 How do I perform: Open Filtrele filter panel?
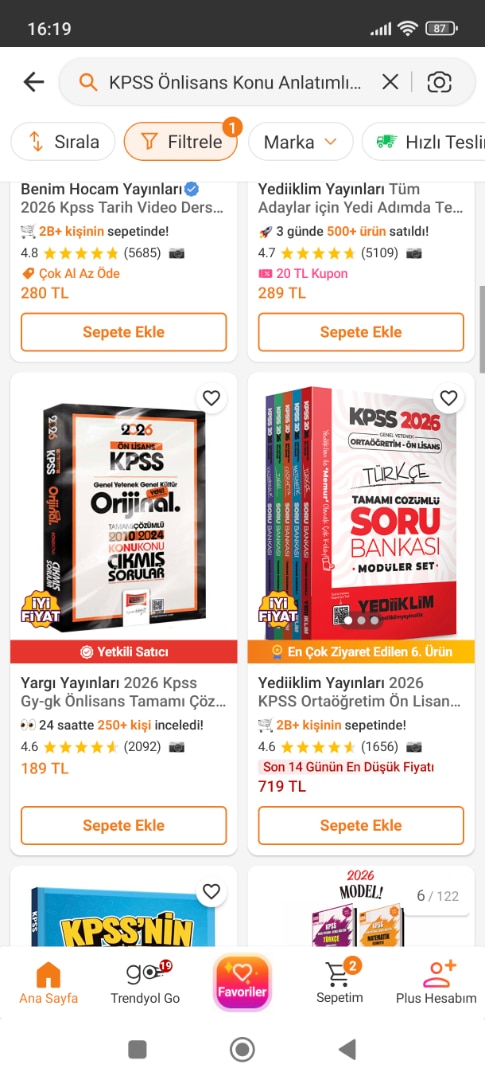[180, 142]
